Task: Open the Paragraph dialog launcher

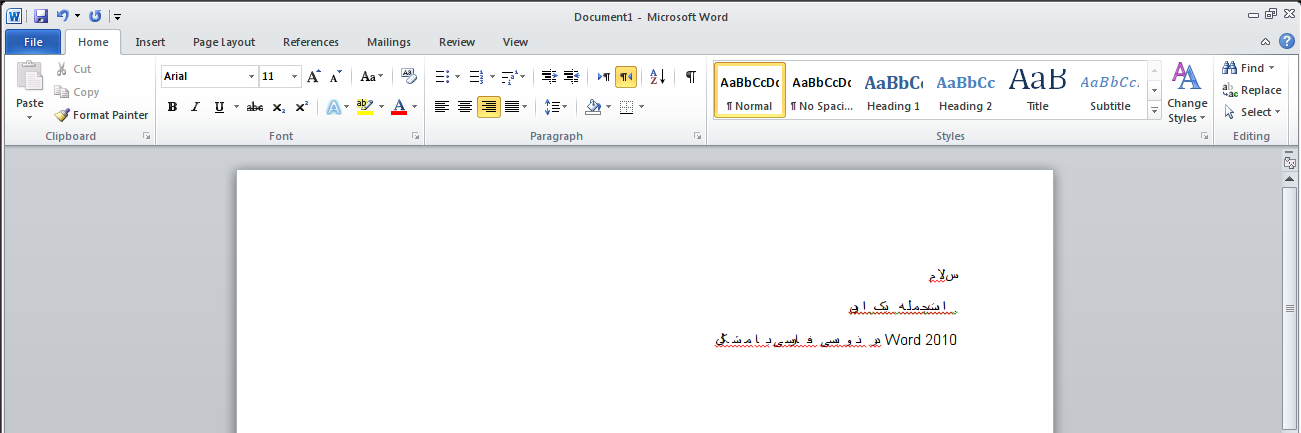Action: click(x=698, y=136)
